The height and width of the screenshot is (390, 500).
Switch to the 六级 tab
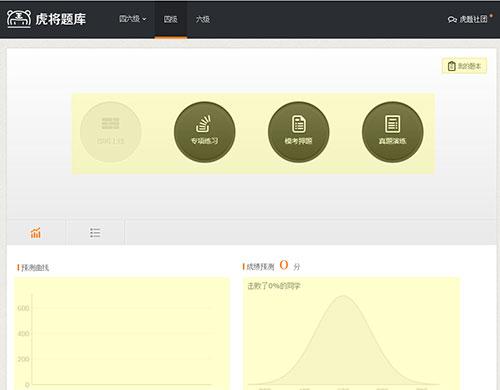pyautogui.click(x=203, y=19)
